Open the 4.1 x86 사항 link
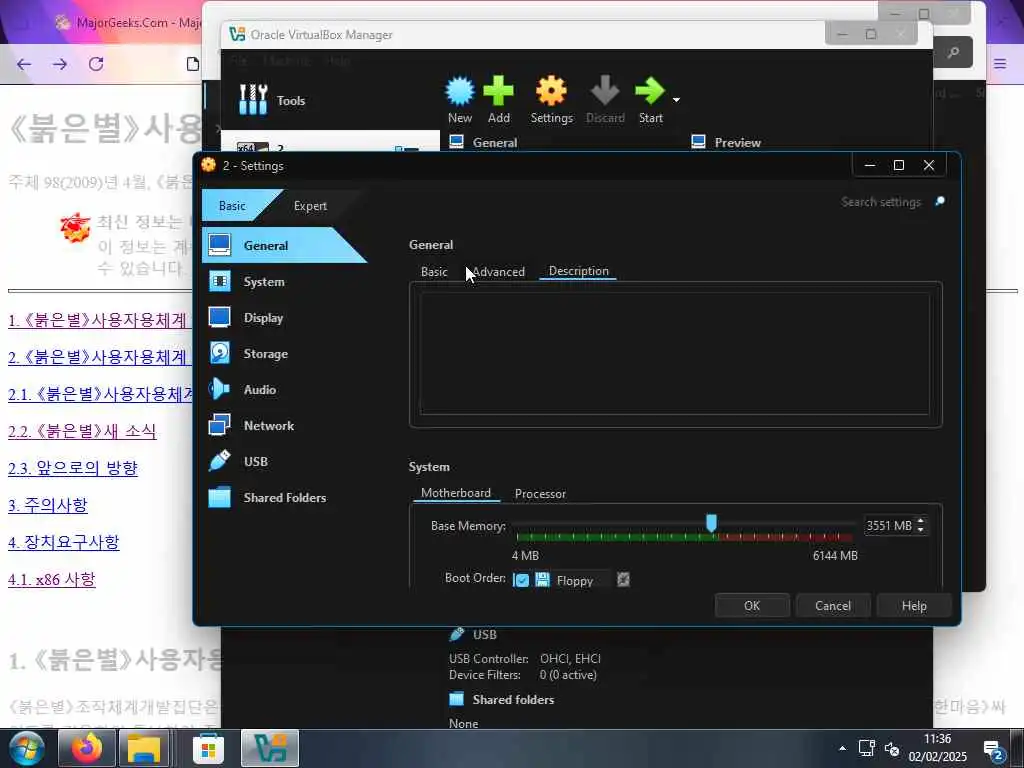Screen dimensions: 1024x768 coord(52,579)
